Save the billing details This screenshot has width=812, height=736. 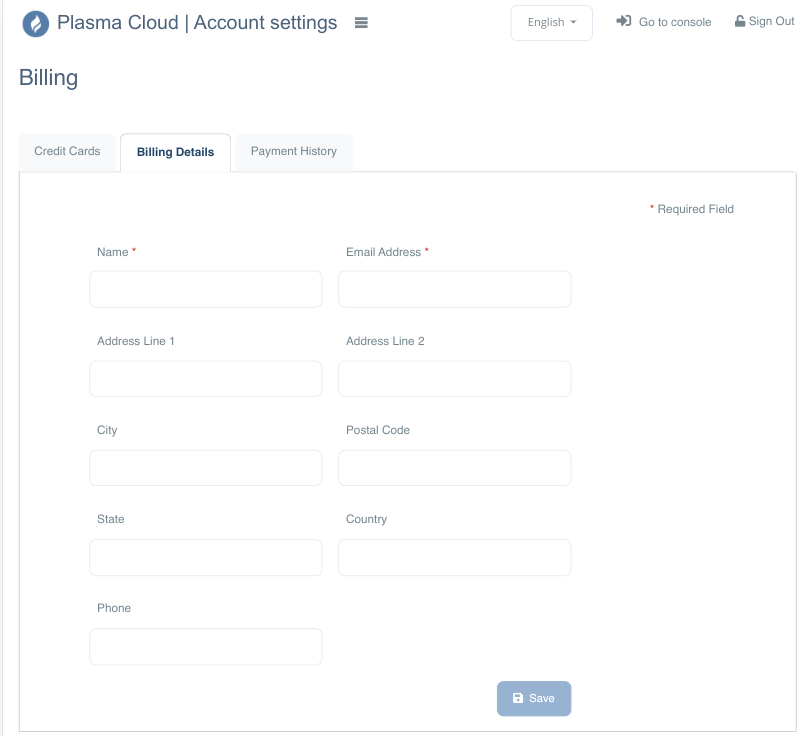[534, 698]
